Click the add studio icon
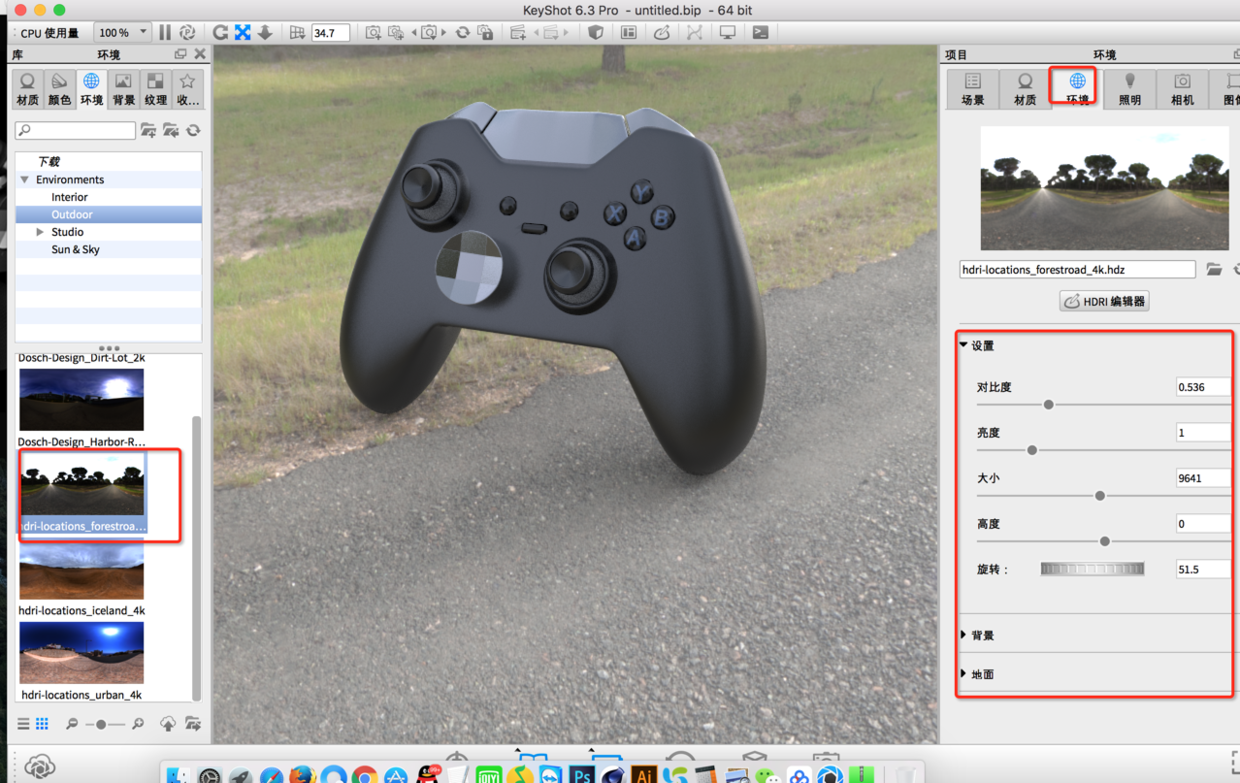The width and height of the screenshot is (1240, 783). (x=517, y=32)
